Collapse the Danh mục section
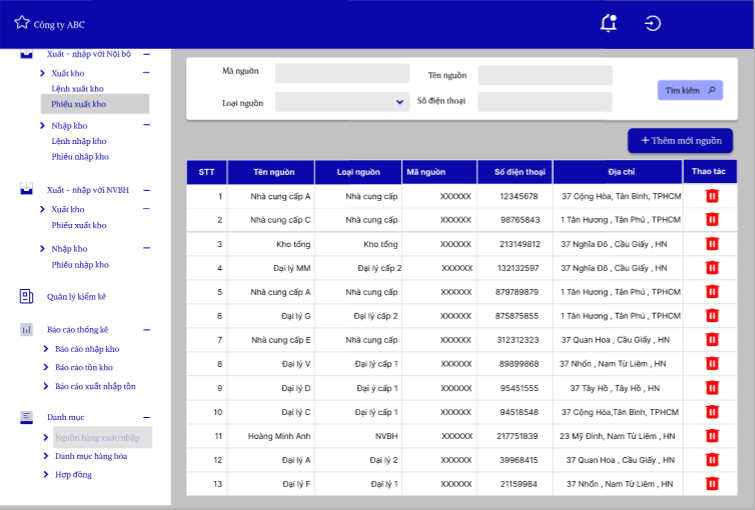The height and width of the screenshot is (510, 755). click(147, 418)
